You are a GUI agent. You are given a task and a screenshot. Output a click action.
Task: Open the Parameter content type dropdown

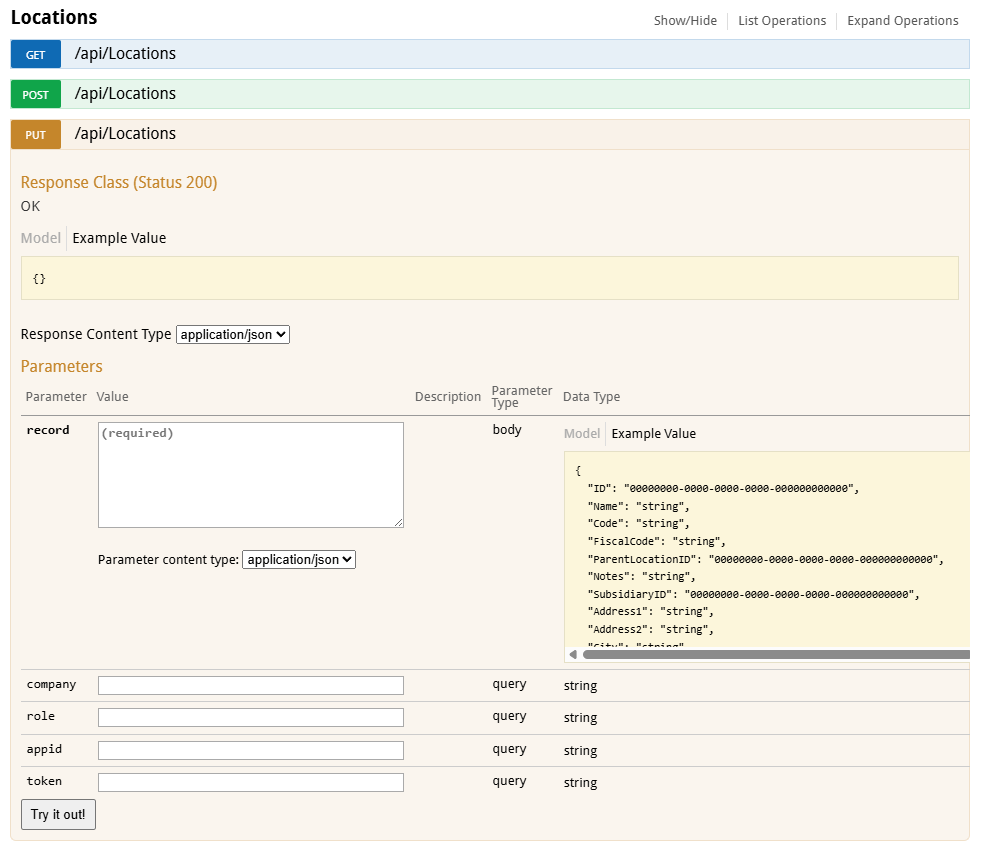click(x=298, y=560)
